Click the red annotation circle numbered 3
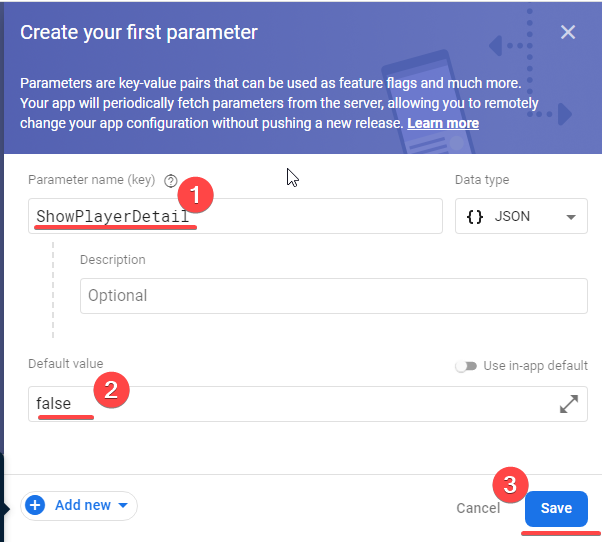Image resolution: width=602 pixels, height=542 pixels. pos(510,485)
